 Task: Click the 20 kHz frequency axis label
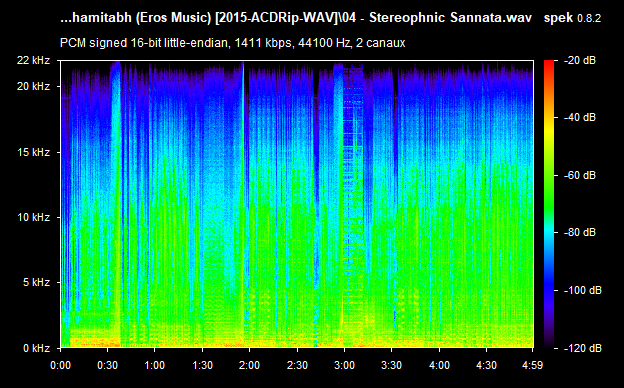click(x=33, y=86)
